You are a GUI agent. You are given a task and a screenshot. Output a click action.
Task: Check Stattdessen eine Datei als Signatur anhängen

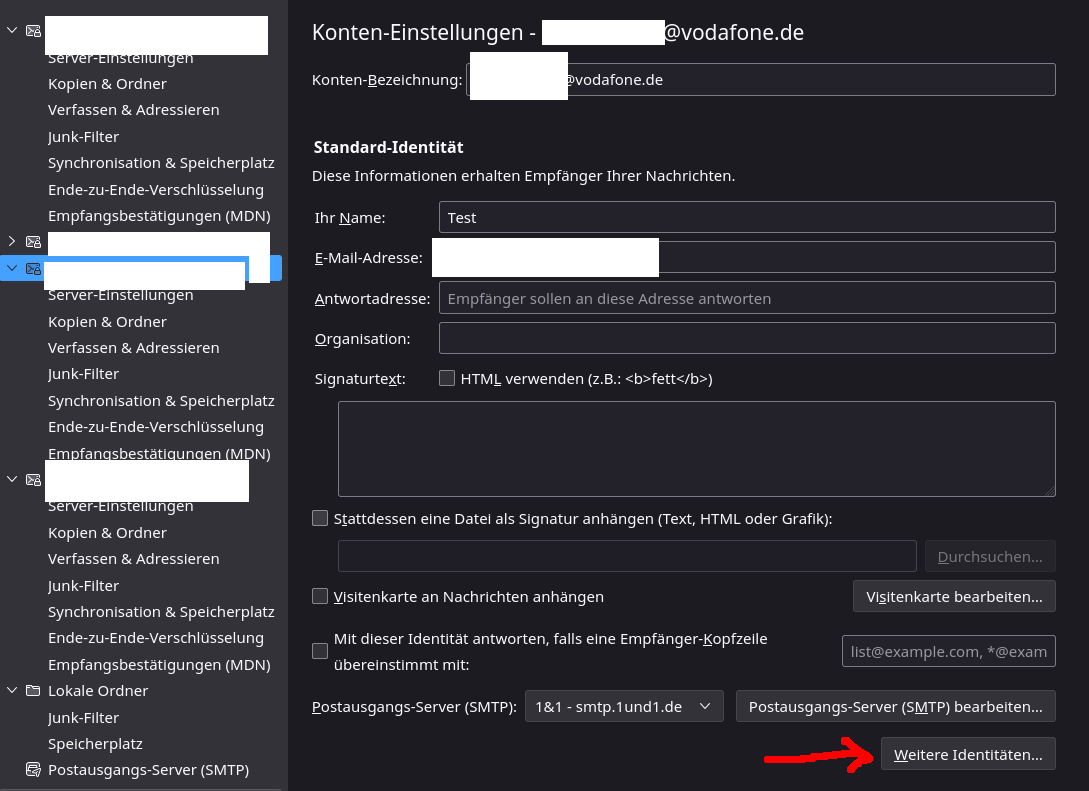point(320,518)
